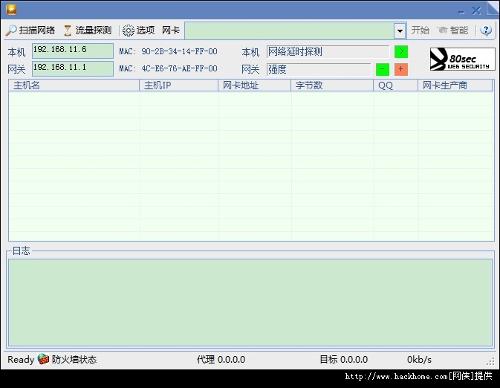Click the Ready status text
Image resolution: width=500 pixels, height=388 pixels.
[21, 360]
